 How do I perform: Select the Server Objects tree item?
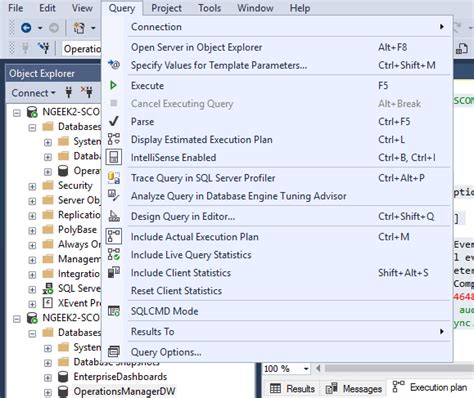tap(79, 200)
